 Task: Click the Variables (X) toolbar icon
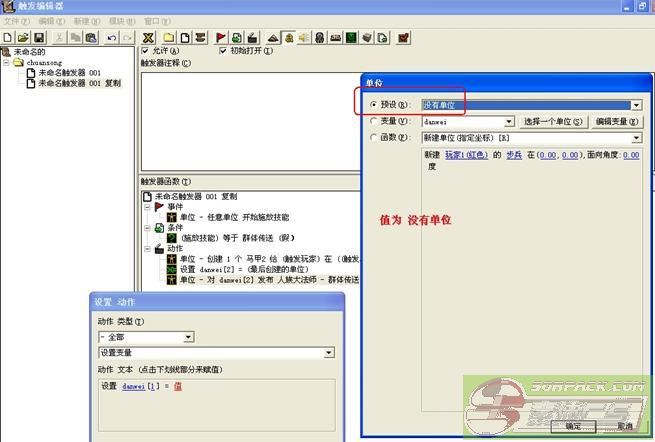pos(148,37)
